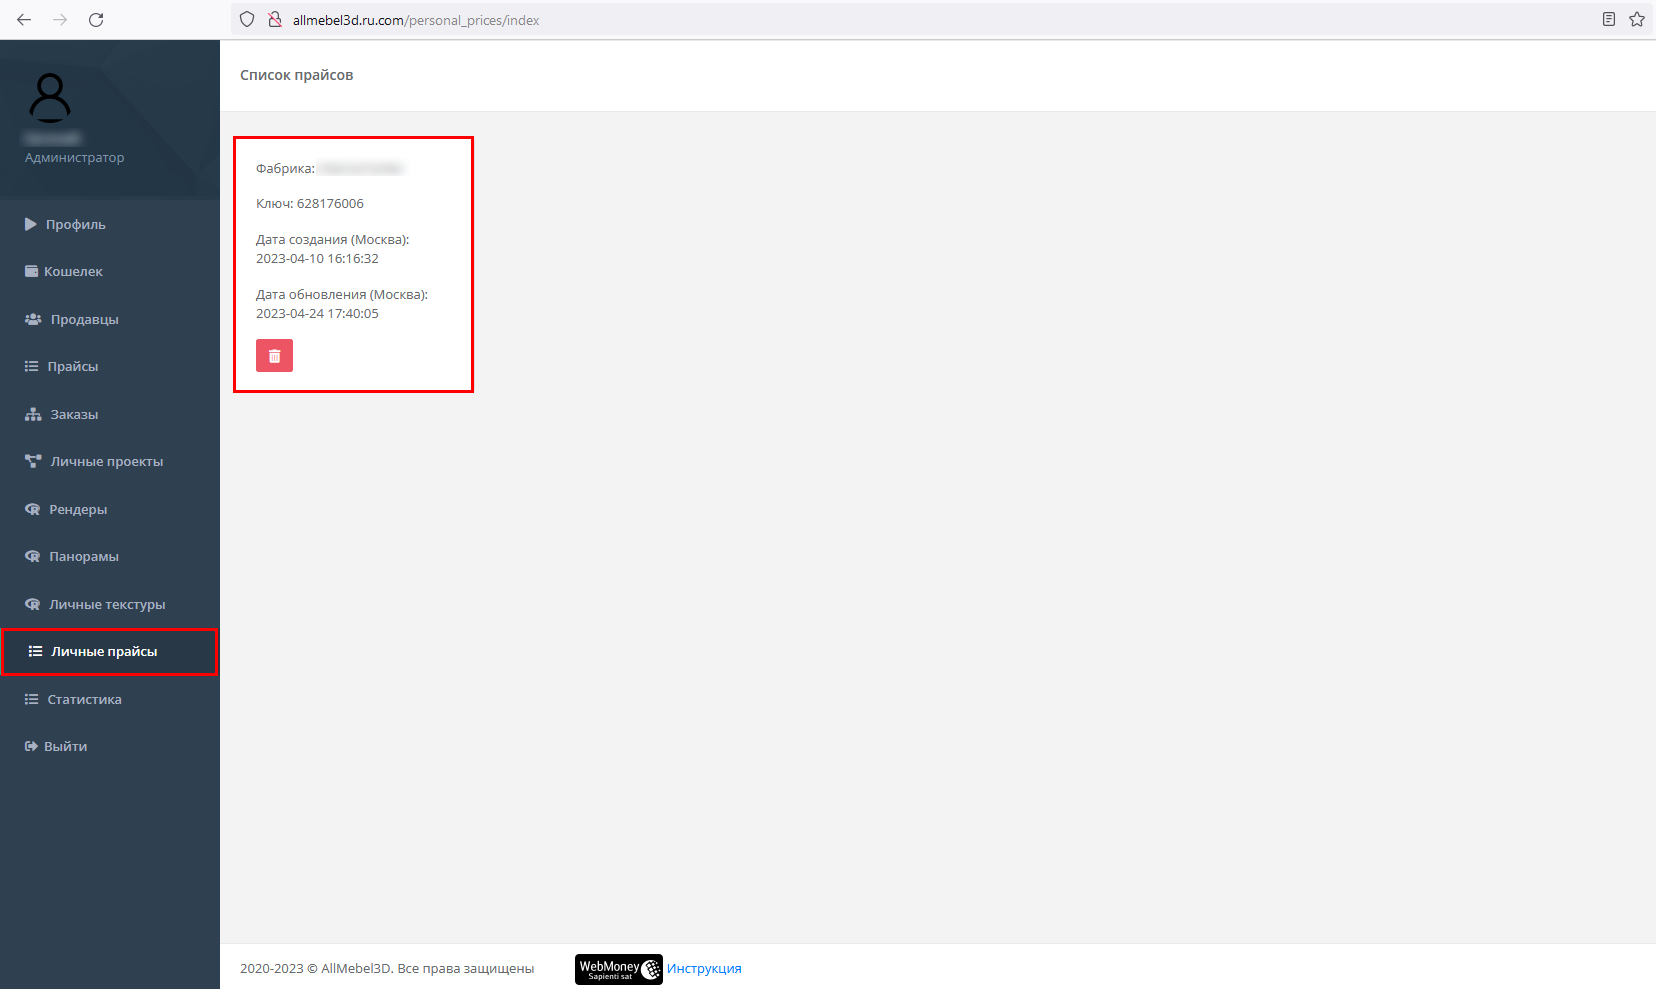Open the Кошелек menu item

tap(110, 271)
